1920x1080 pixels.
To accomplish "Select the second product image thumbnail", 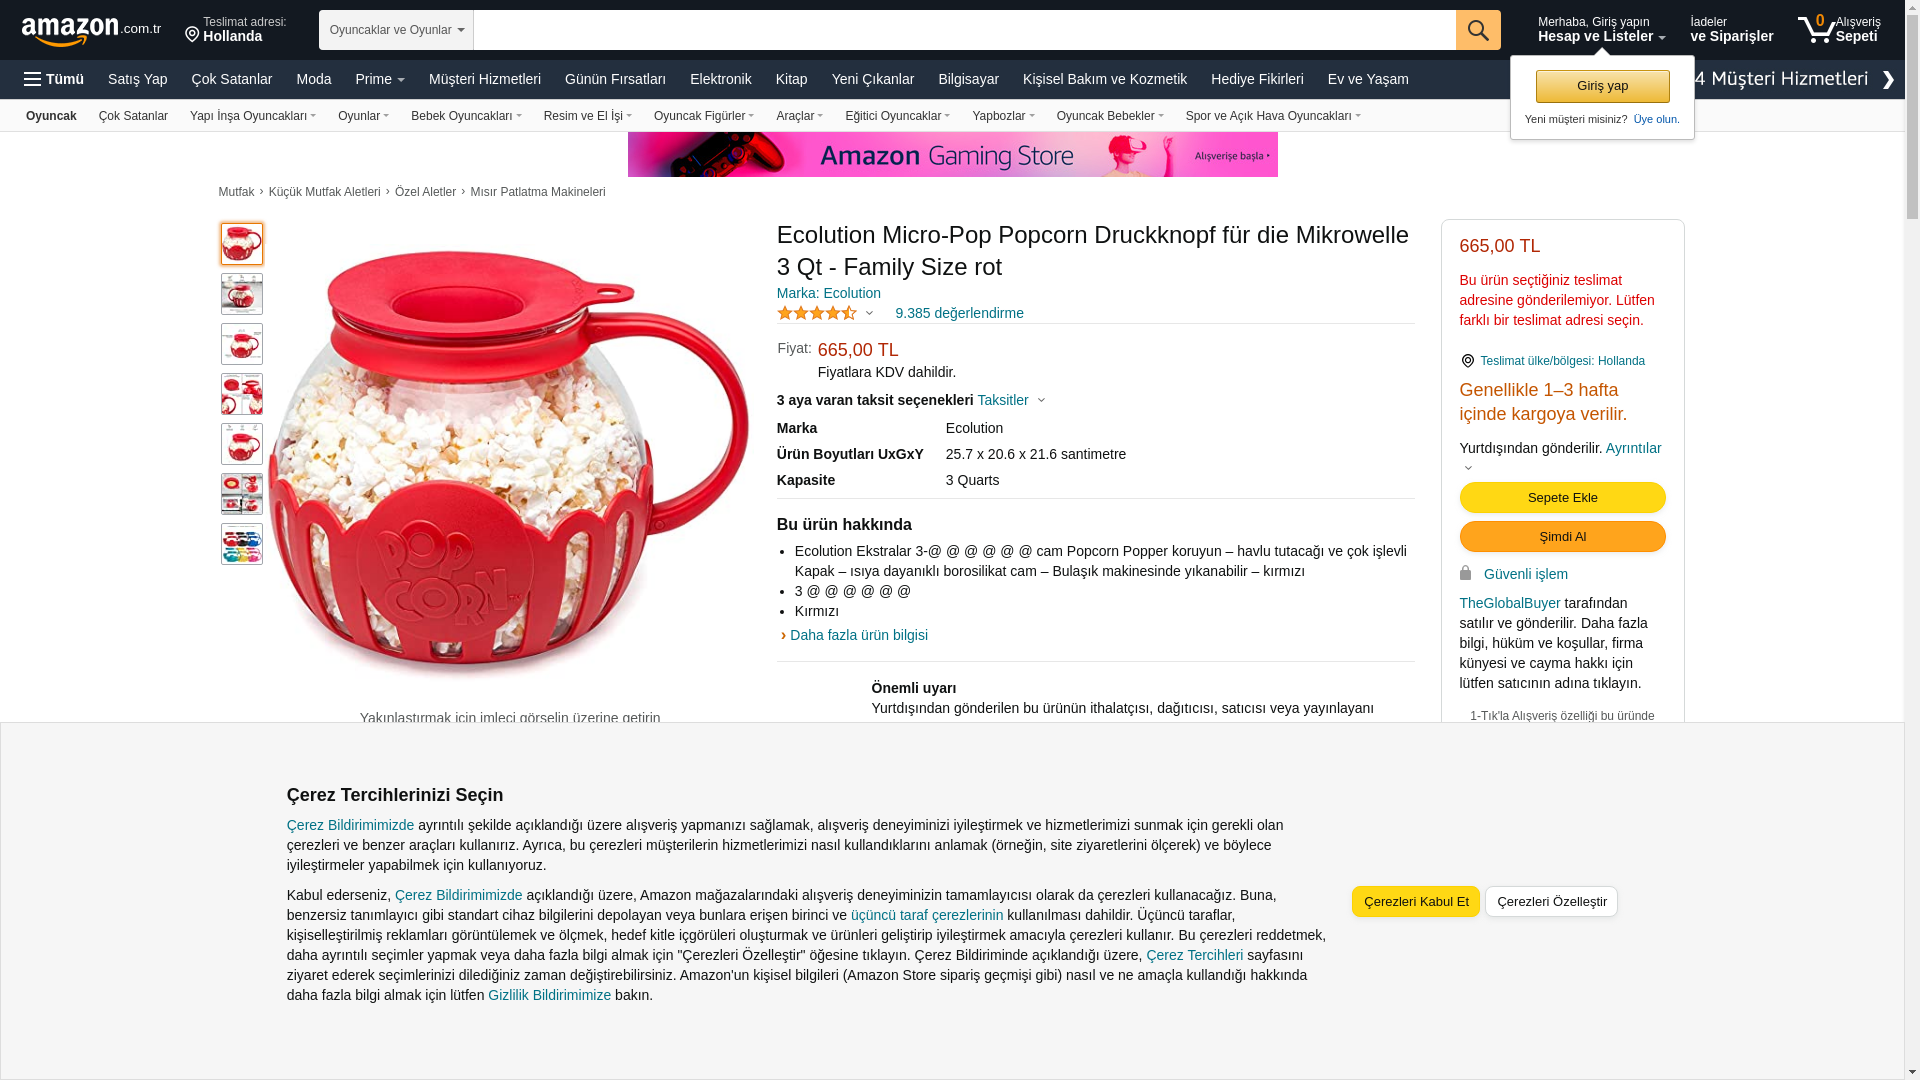I will coord(242,294).
